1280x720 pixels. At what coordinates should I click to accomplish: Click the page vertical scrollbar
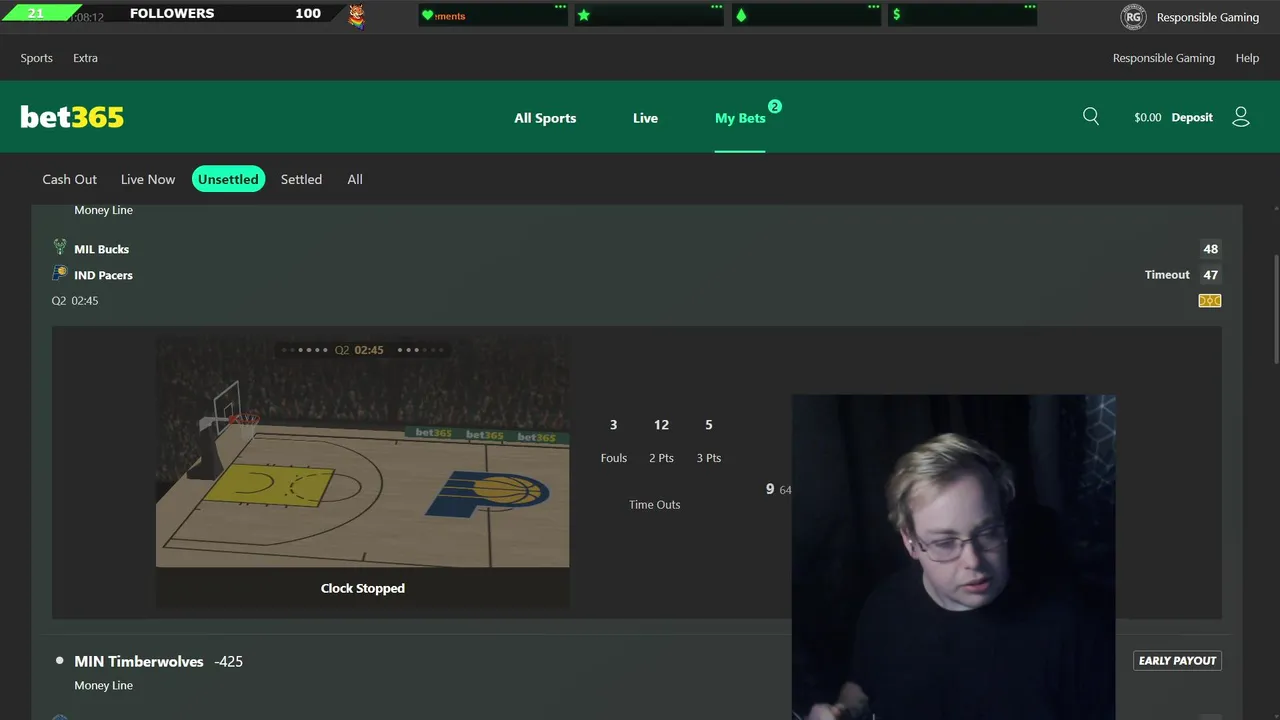click(x=1275, y=310)
